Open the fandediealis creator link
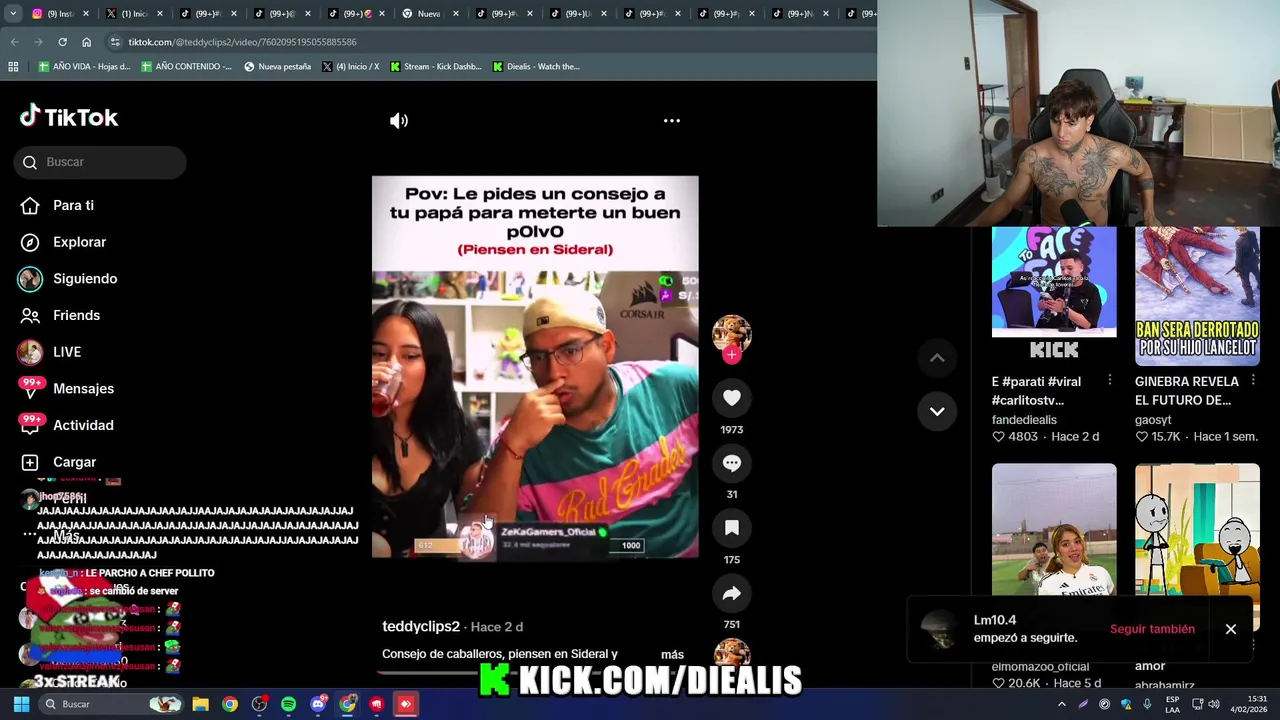The height and width of the screenshot is (720, 1280). [x=1024, y=420]
